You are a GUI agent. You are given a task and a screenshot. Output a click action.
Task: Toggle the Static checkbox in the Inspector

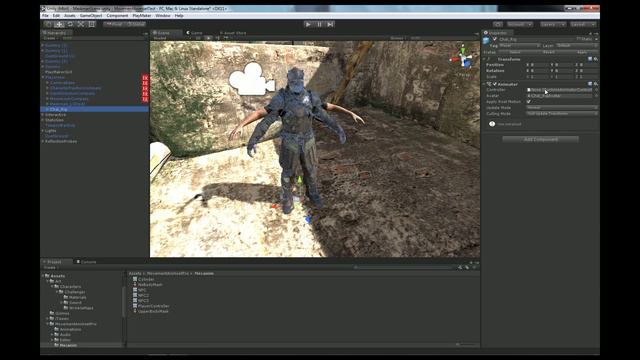pyautogui.click(x=579, y=39)
